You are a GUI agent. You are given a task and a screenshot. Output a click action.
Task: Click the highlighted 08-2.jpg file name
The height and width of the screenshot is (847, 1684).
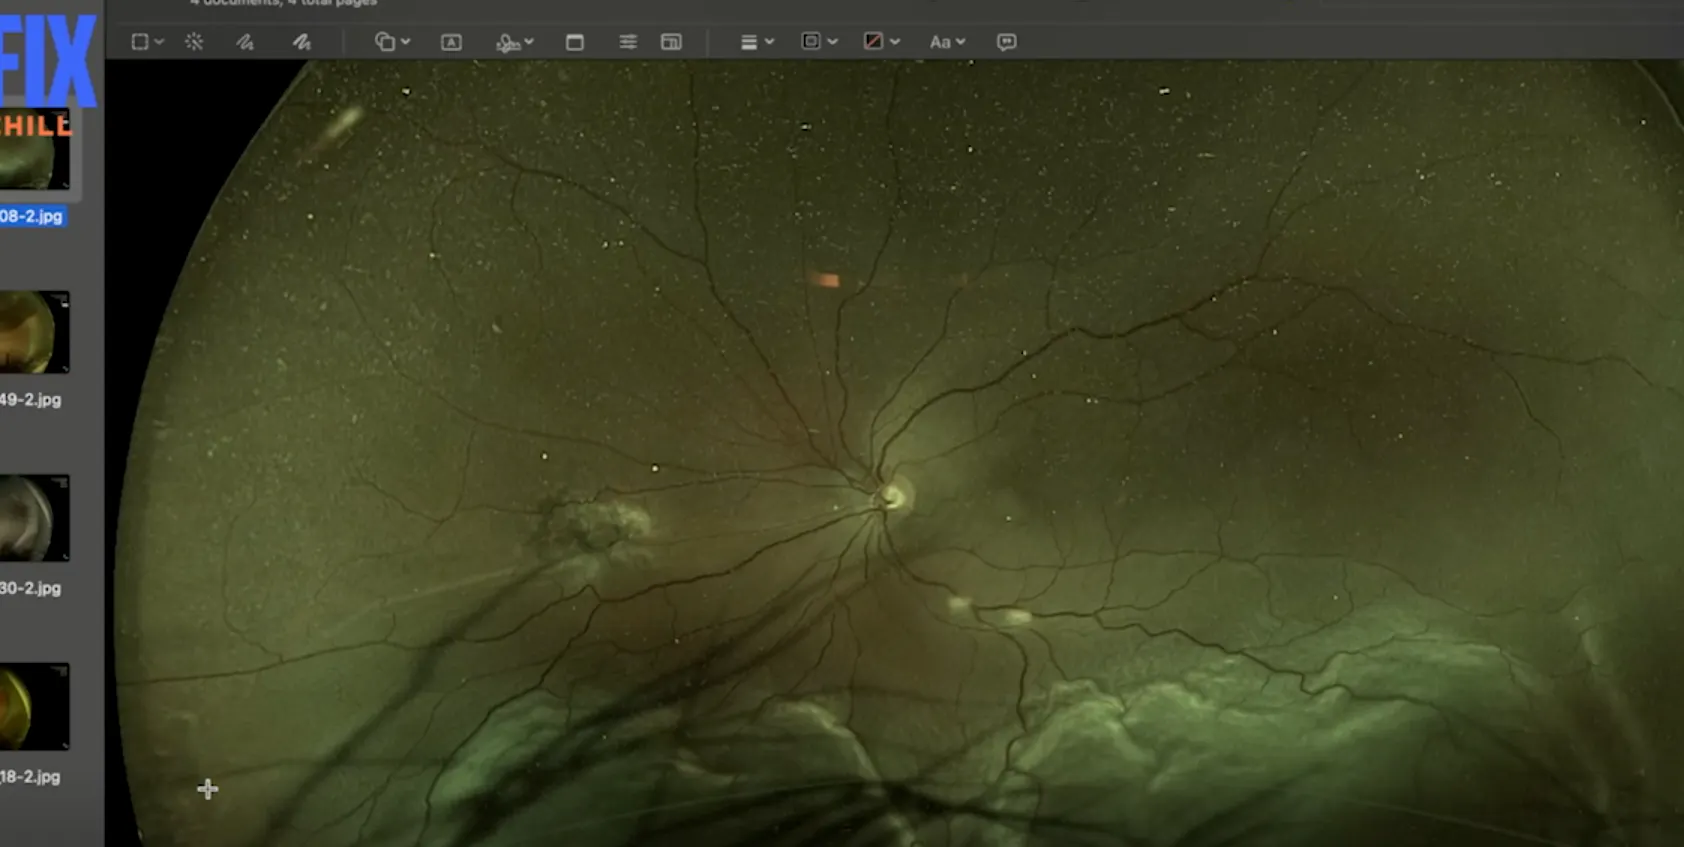(x=31, y=216)
